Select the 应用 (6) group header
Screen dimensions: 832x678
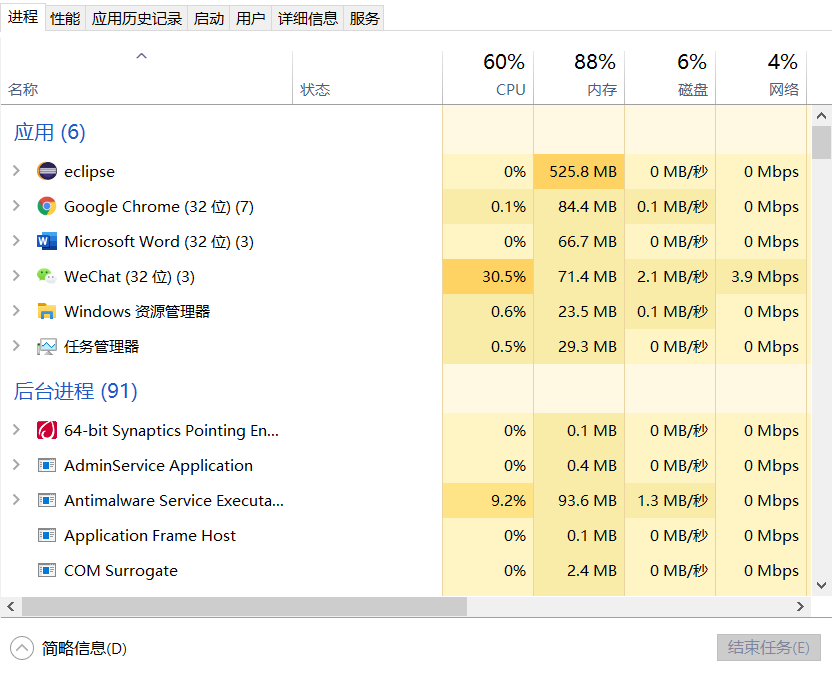tap(49, 132)
